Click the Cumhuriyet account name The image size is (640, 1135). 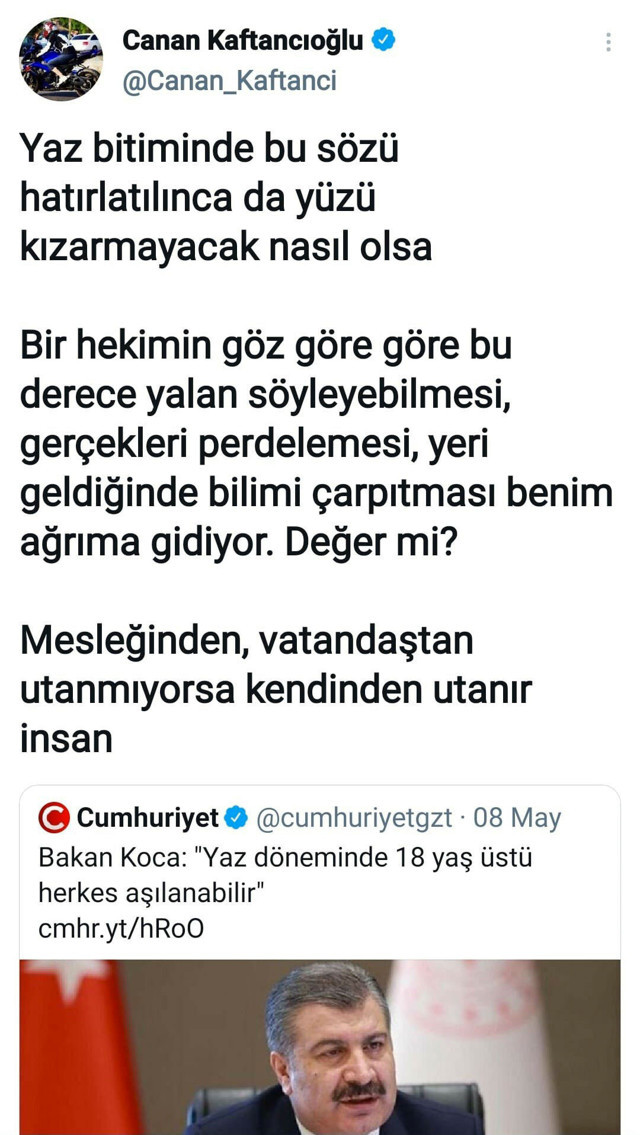tap(150, 817)
